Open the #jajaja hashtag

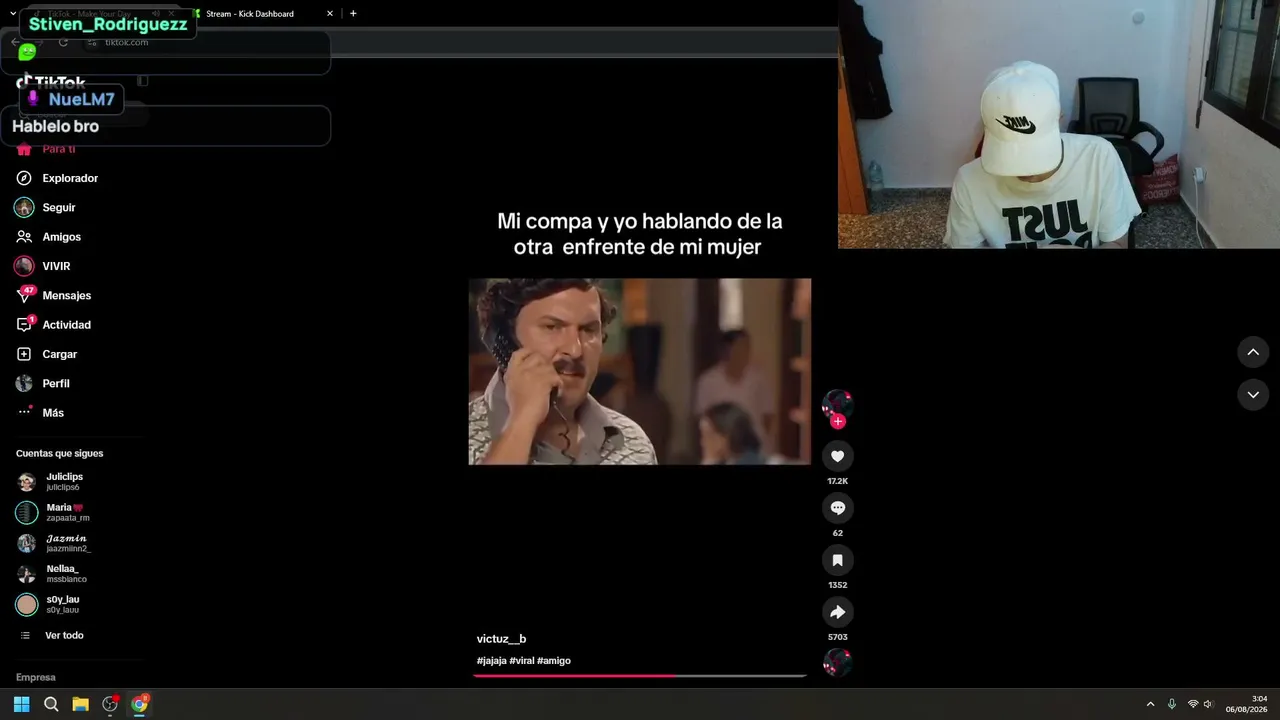point(491,661)
